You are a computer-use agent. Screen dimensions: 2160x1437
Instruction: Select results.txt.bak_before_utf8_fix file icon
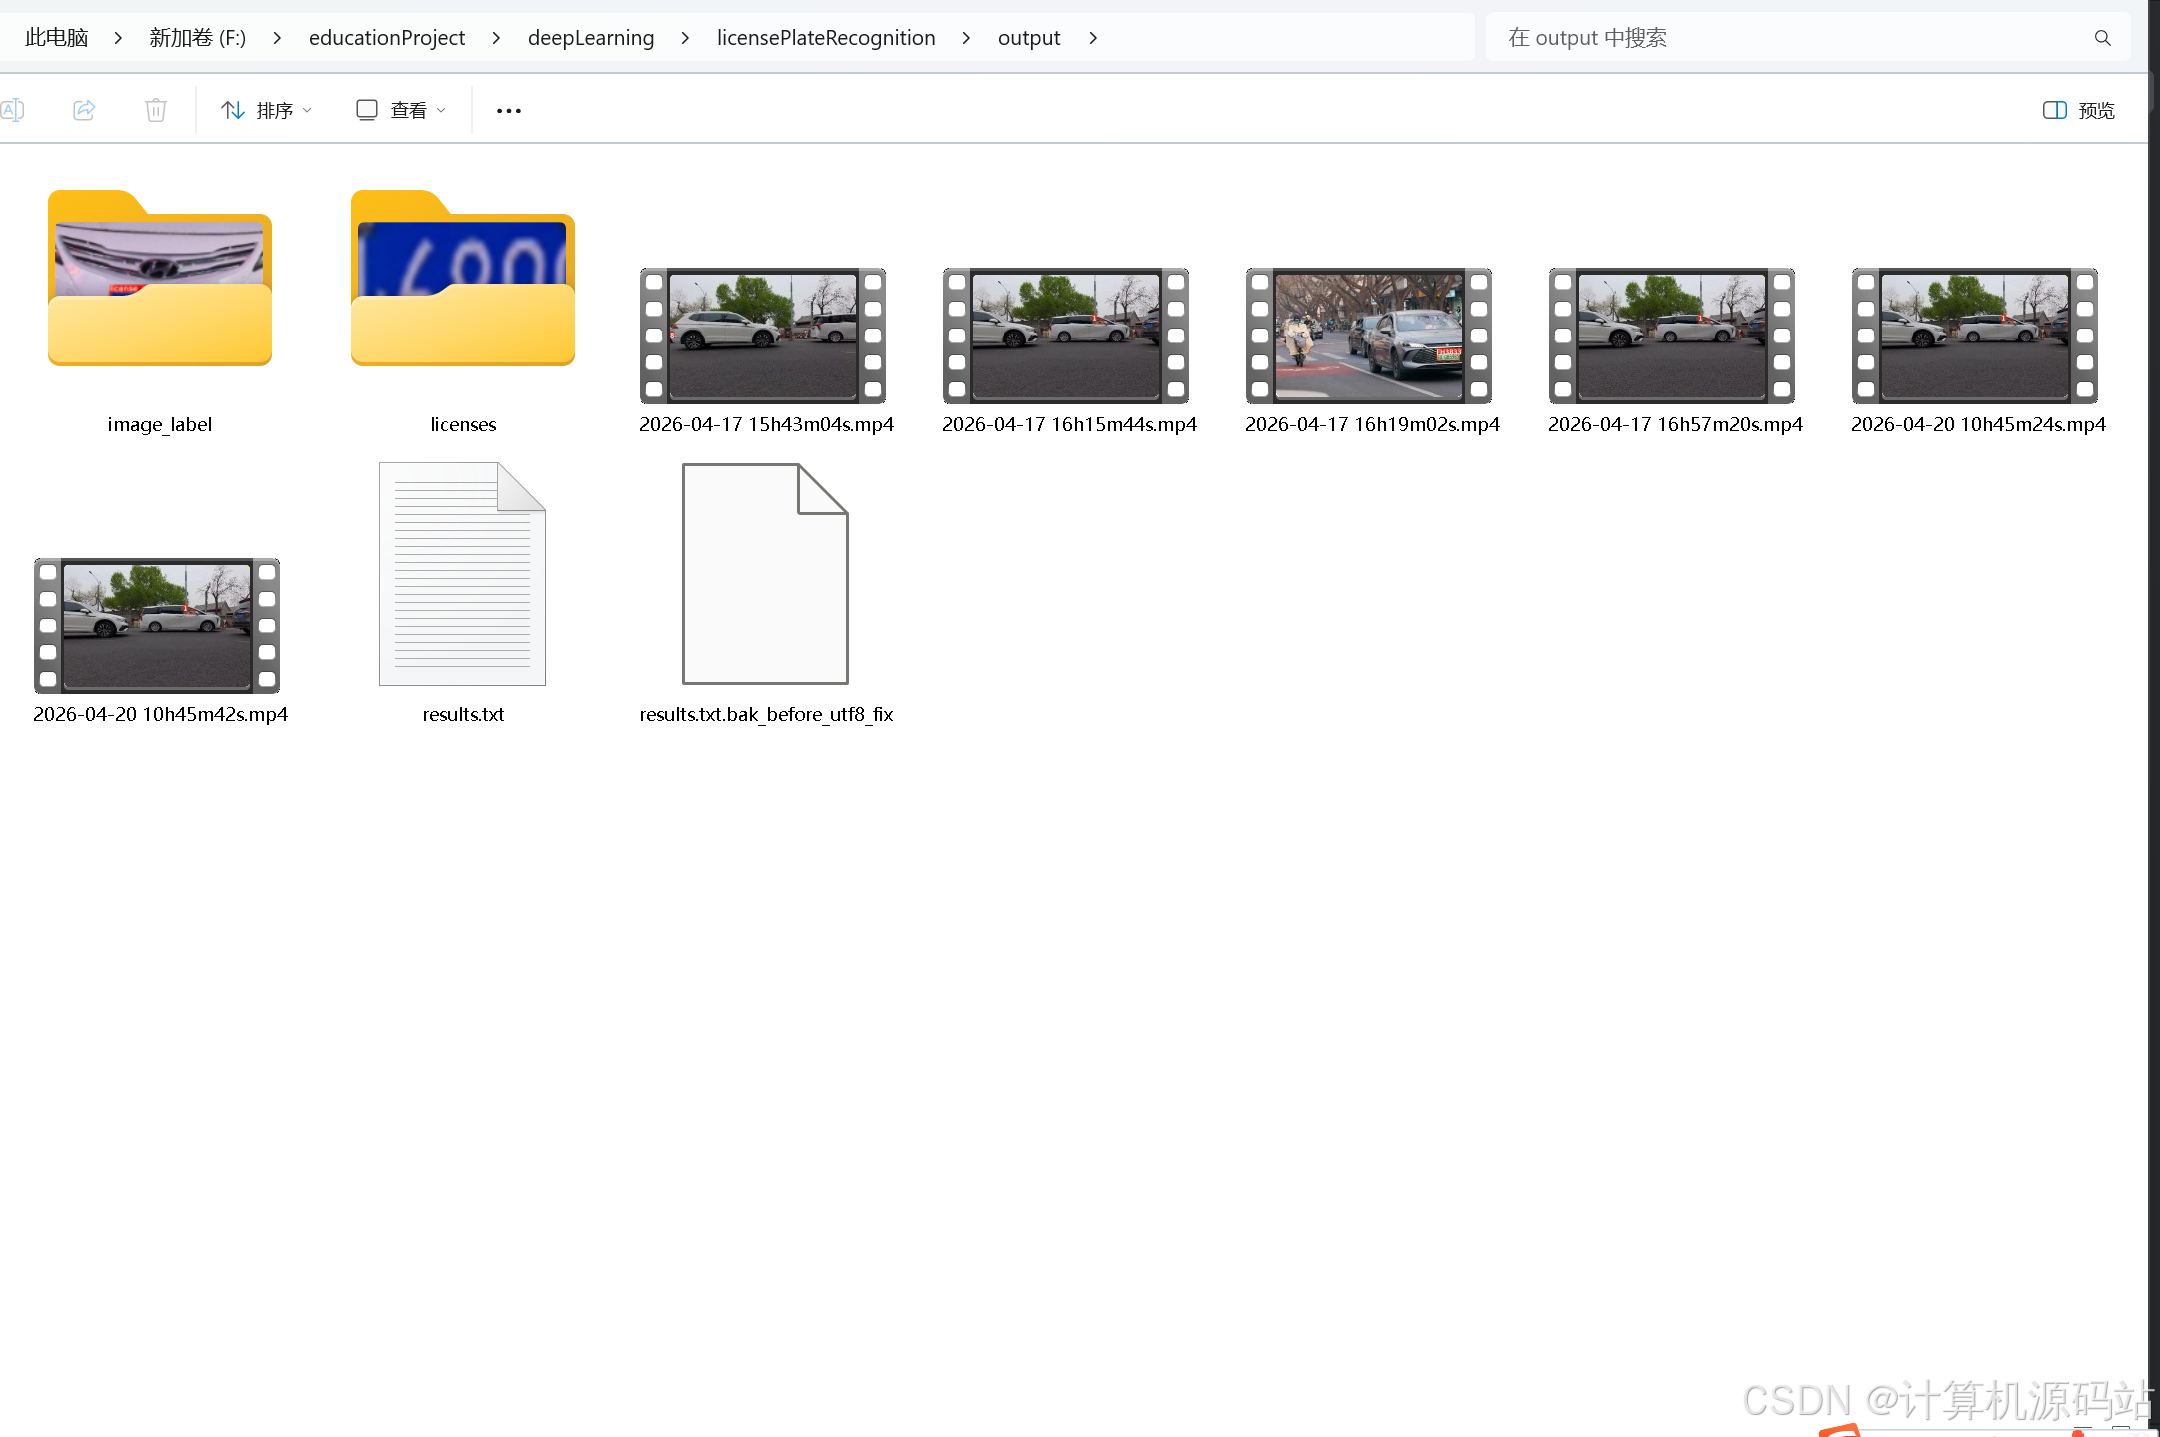click(x=765, y=574)
